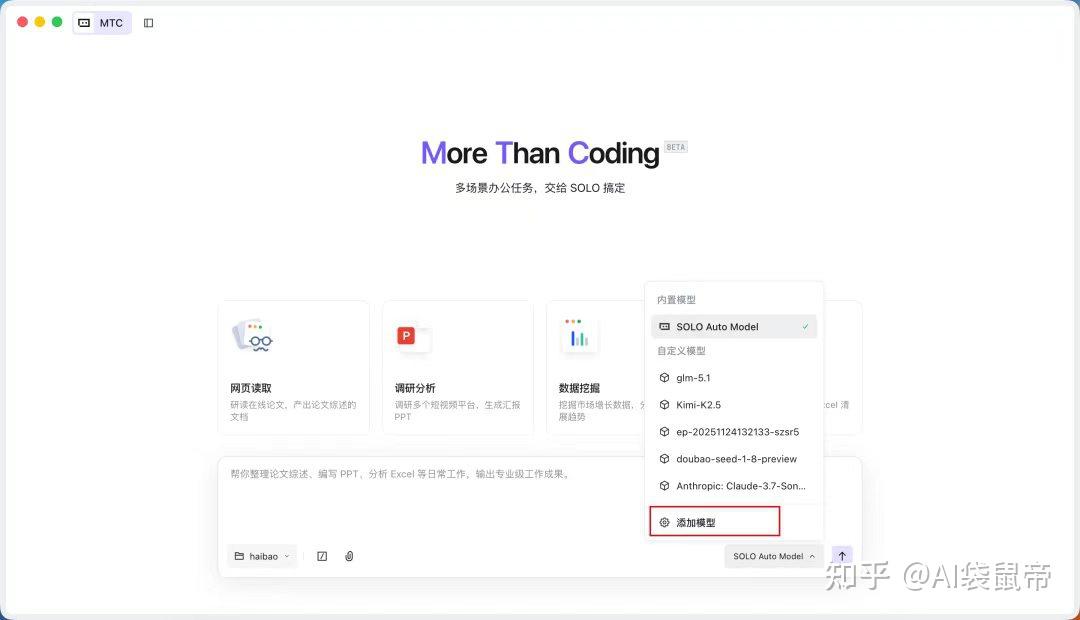
Task: Choose the Kimi-K2.5 model
Action: [734, 404]
